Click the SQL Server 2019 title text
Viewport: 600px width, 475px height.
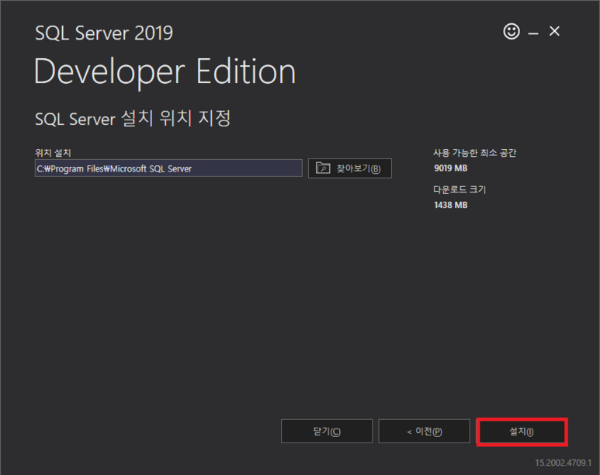pos(104,33)
